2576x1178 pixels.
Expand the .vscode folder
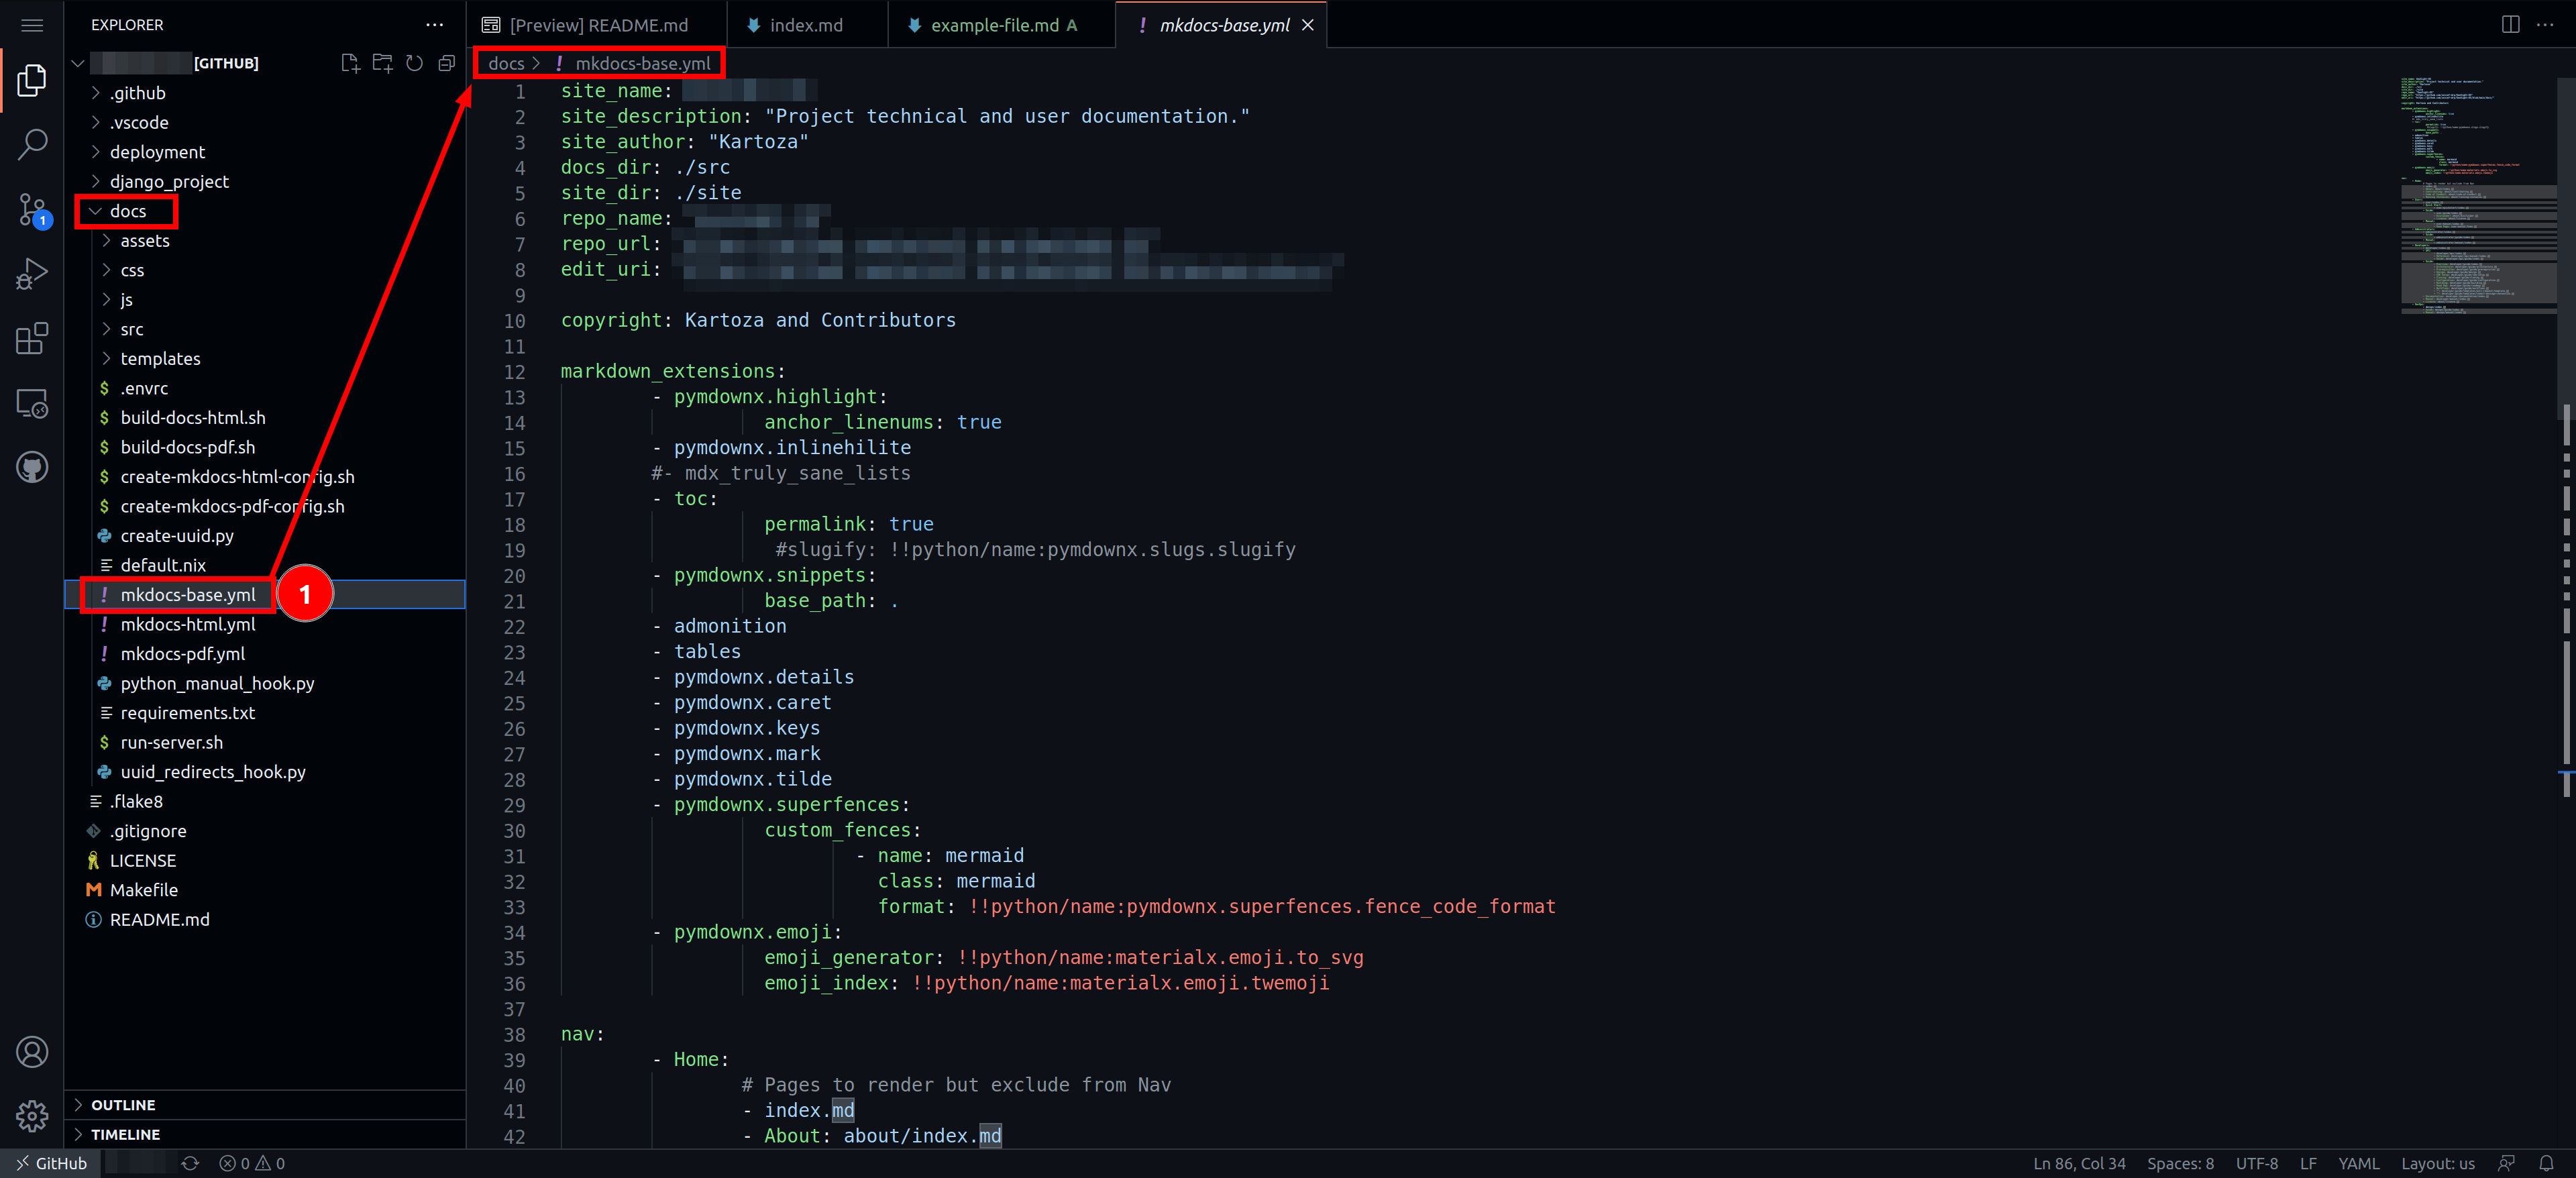point(265,122)
